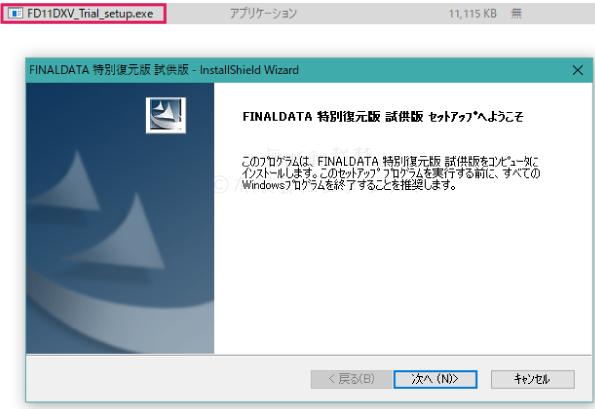Close the InstallShield Wizard window

pyautogui.click(x=578, y=70)
